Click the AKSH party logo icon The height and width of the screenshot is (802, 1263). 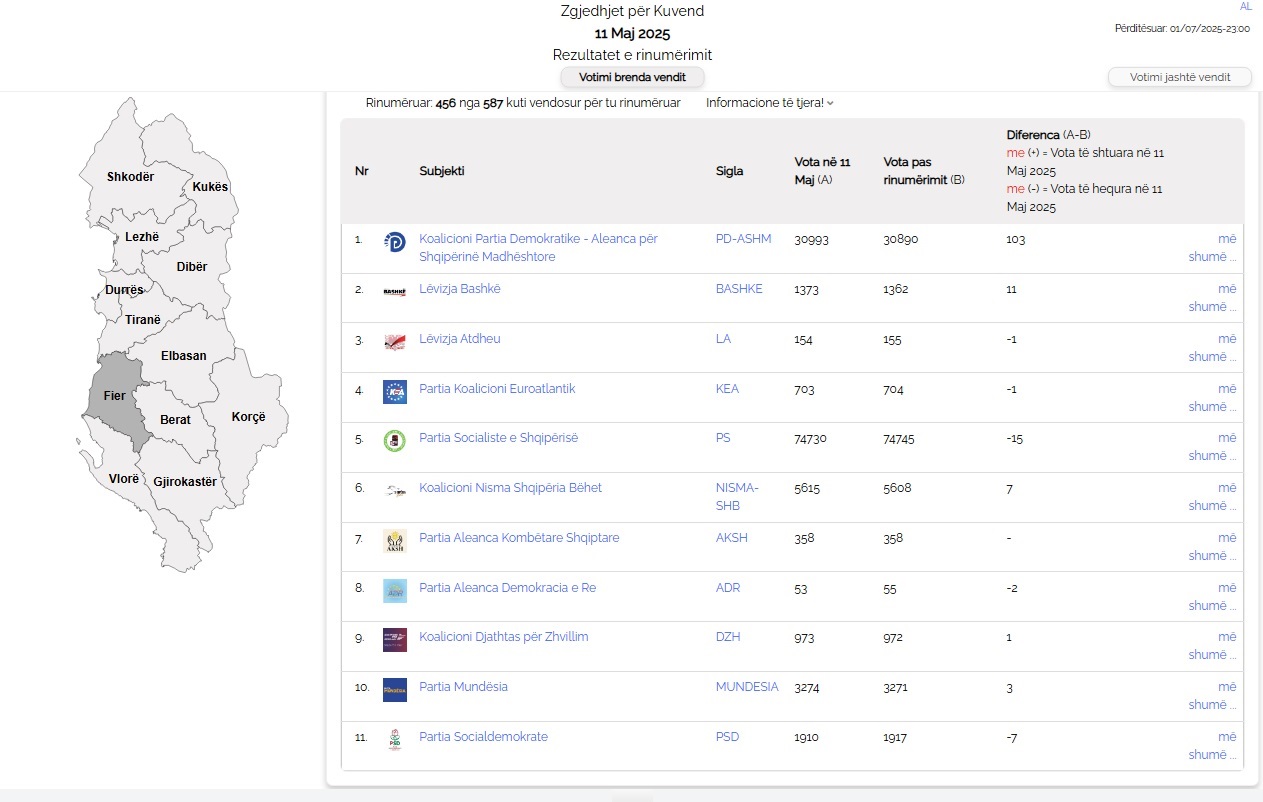point(395,541)
